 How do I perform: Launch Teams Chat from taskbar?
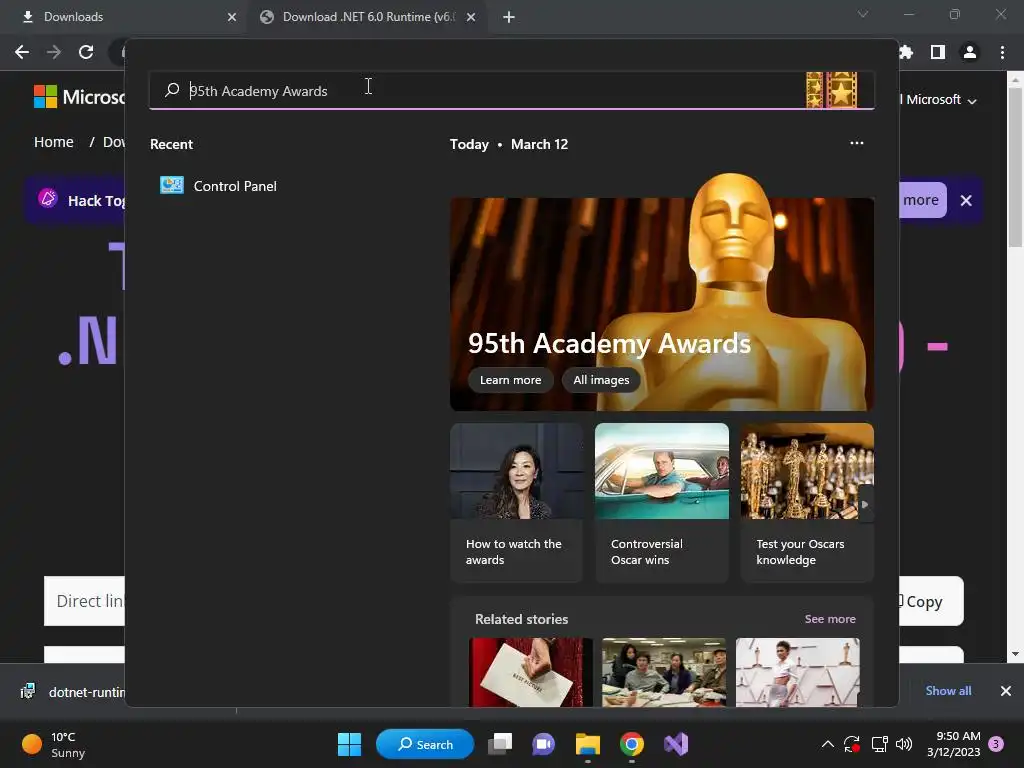pyautogui.click(x=543, y=744)
